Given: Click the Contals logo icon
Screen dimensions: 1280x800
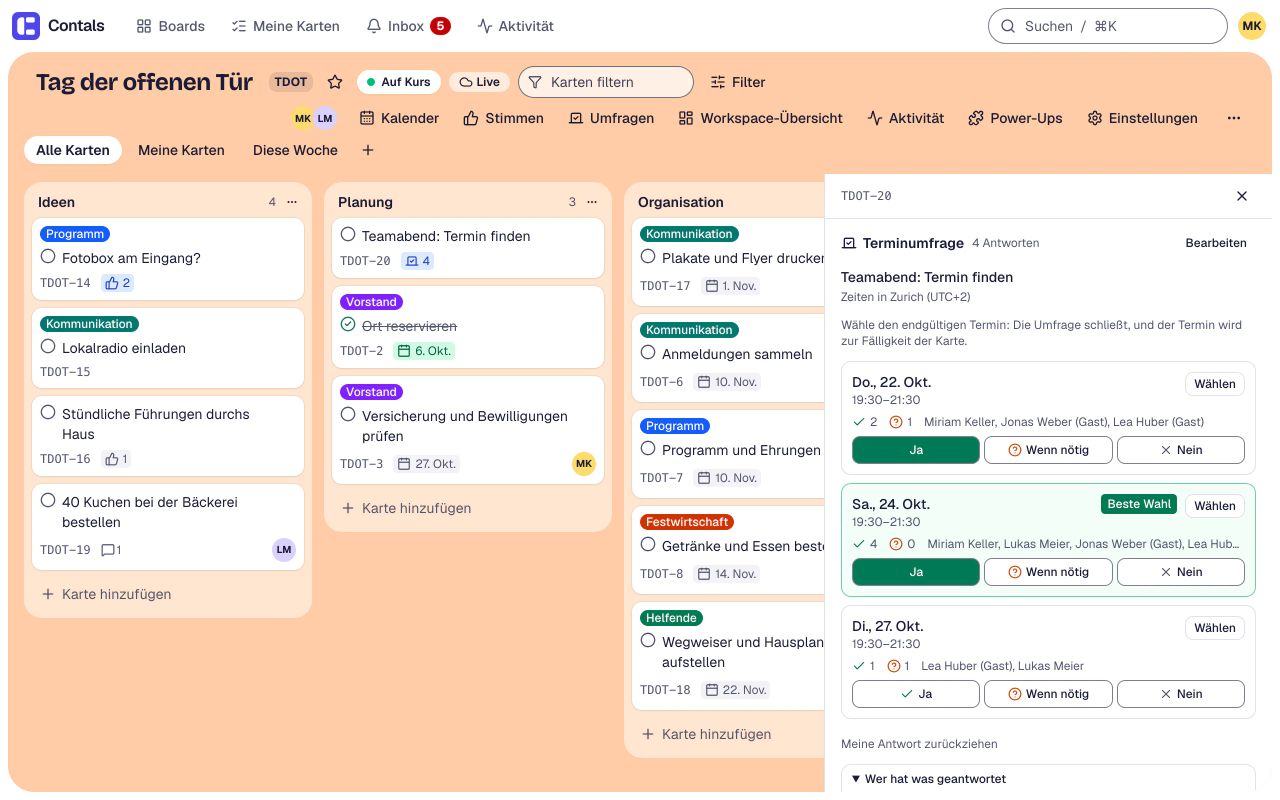Looking at the screenshot, I should [26, 26].
